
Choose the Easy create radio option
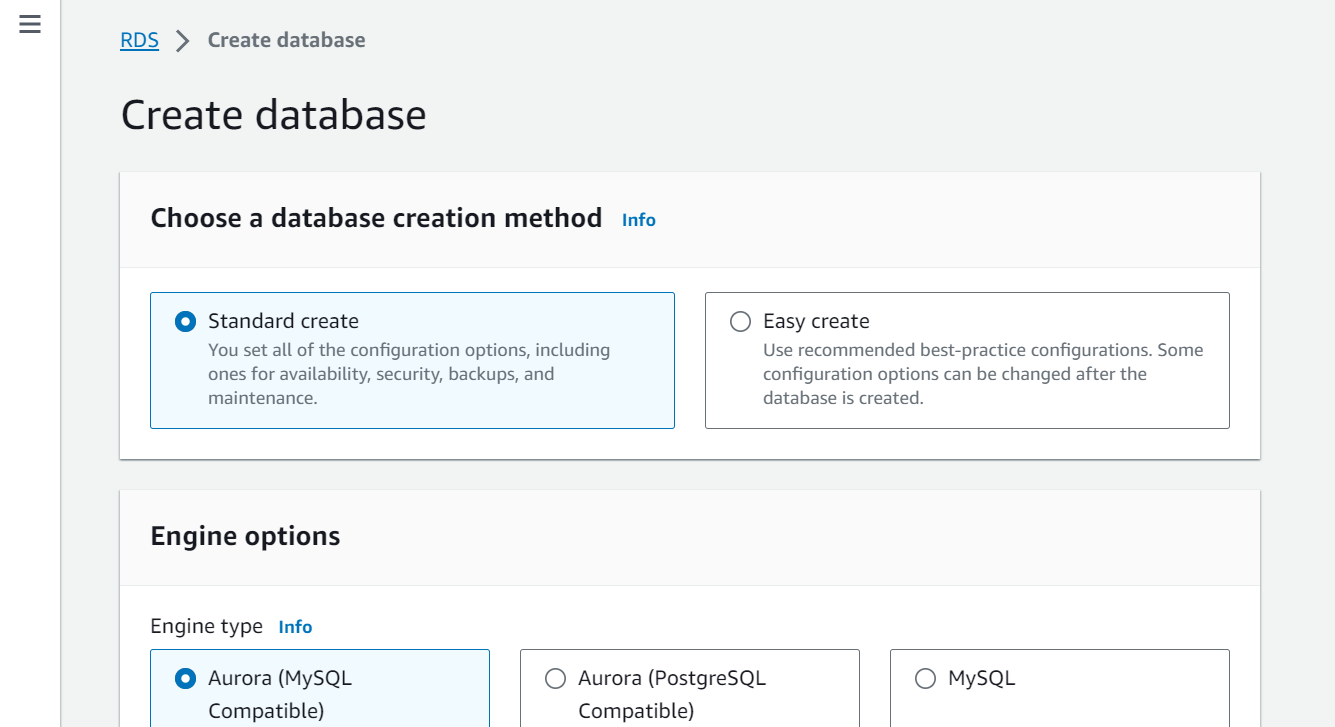740,321
